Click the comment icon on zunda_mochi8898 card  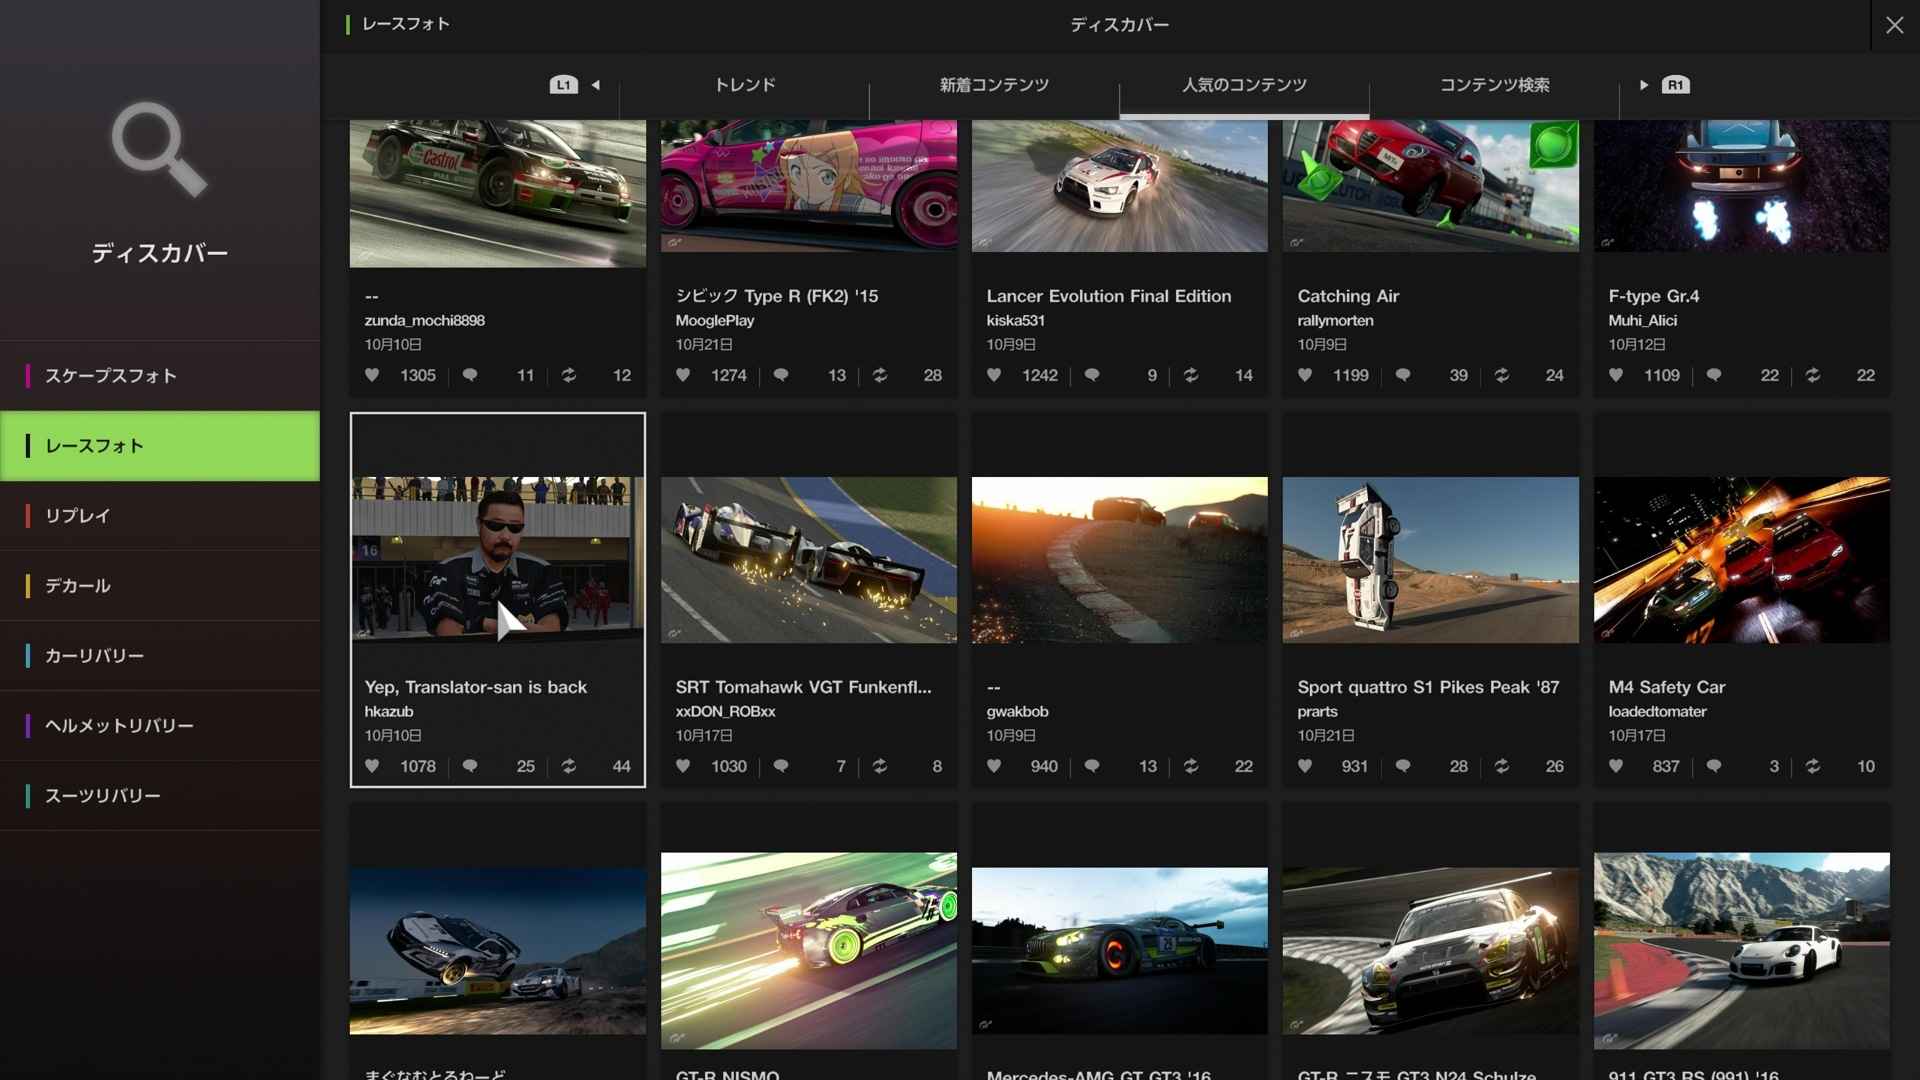470,375
